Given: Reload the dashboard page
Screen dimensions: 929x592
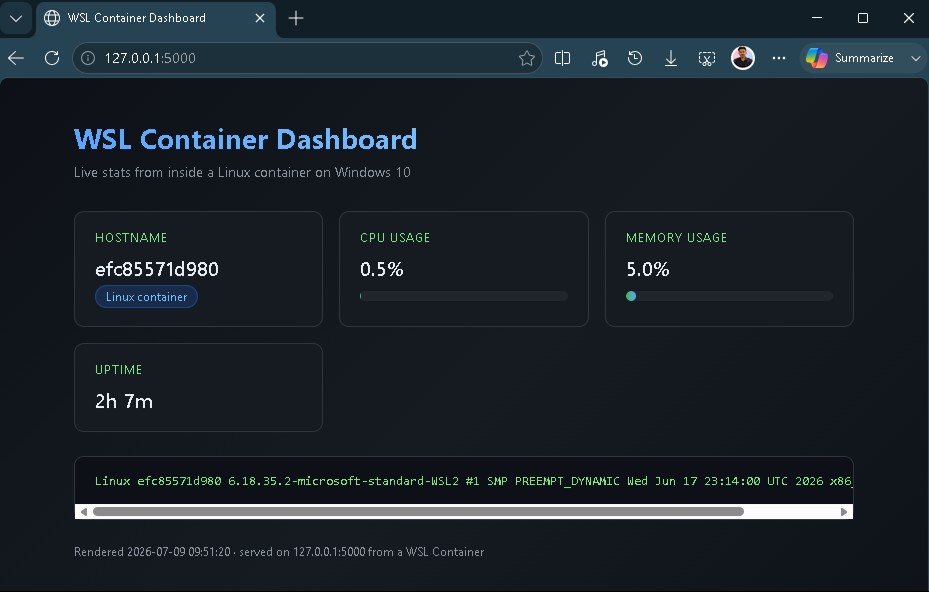Looking at the screenshot, I should 52,58.
